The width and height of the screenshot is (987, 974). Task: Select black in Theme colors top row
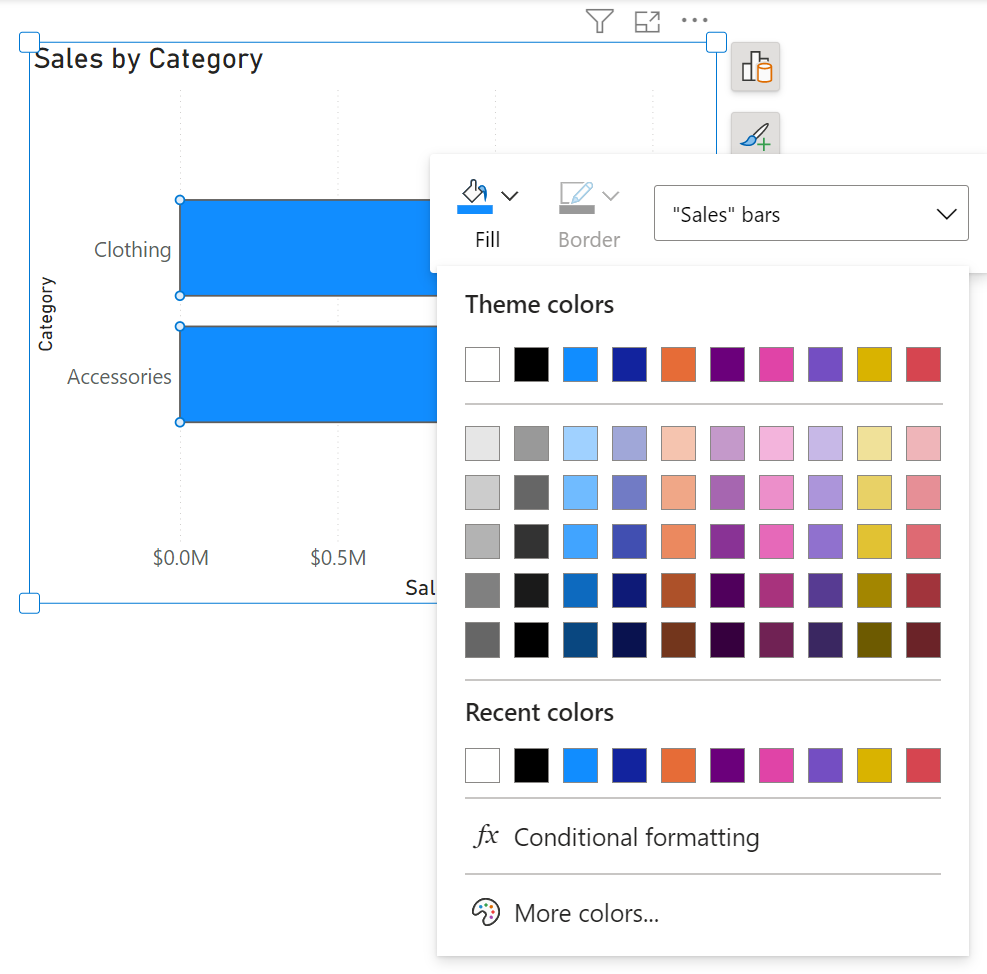pyautogui.click(x=531, y=364)
